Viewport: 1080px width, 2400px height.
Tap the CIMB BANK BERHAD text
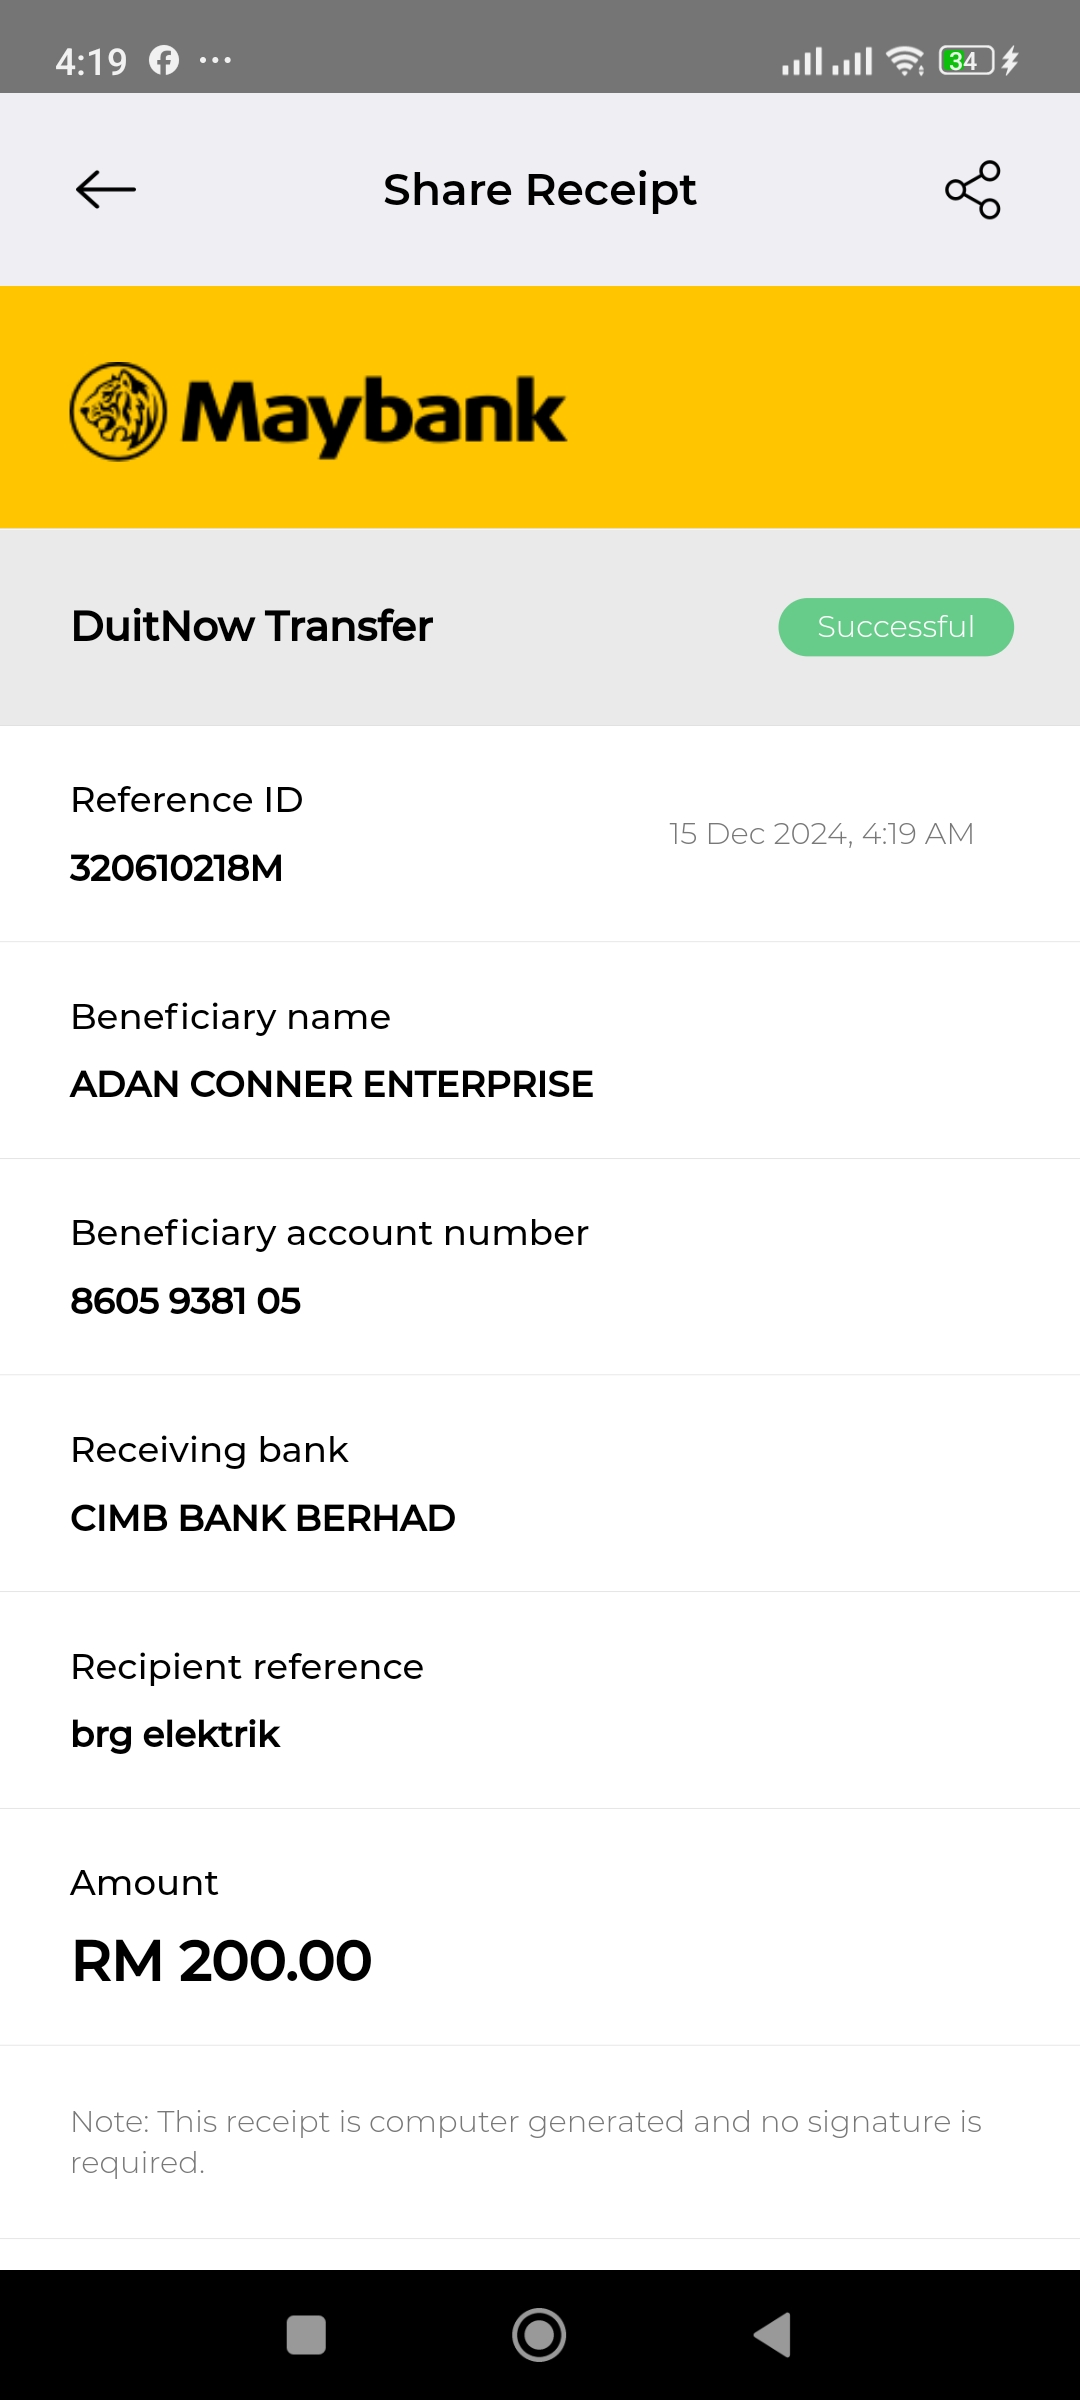coord(263,1518)
